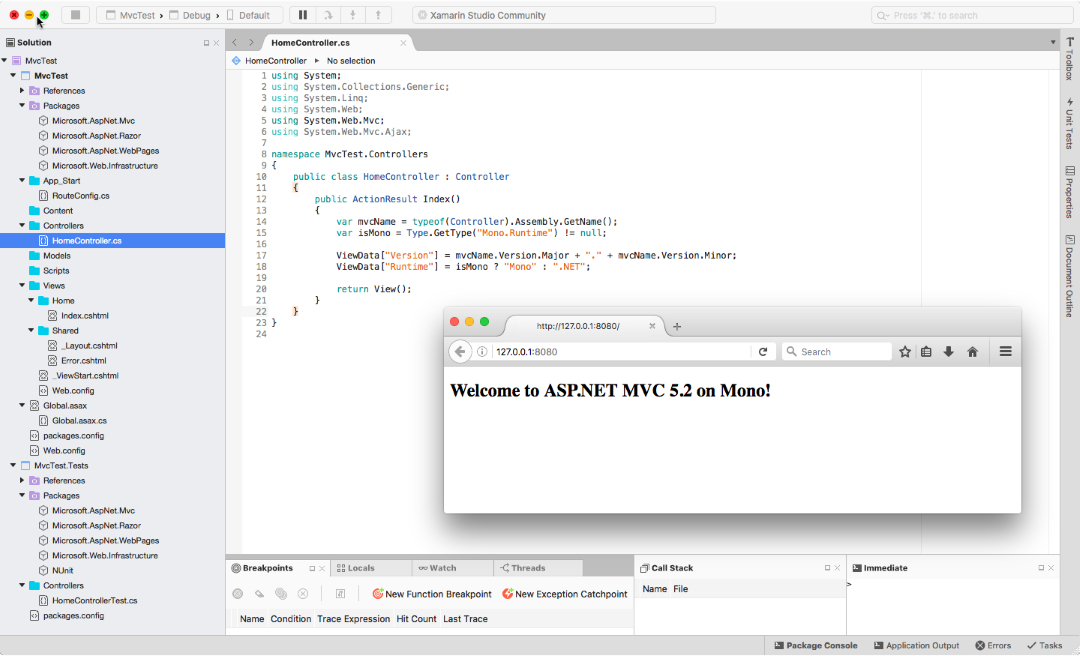Image resolution: width=1080 pixels, height=656 pixels.
Task: Collapse the Global.asax node
Action: click(x=22, y=405)
